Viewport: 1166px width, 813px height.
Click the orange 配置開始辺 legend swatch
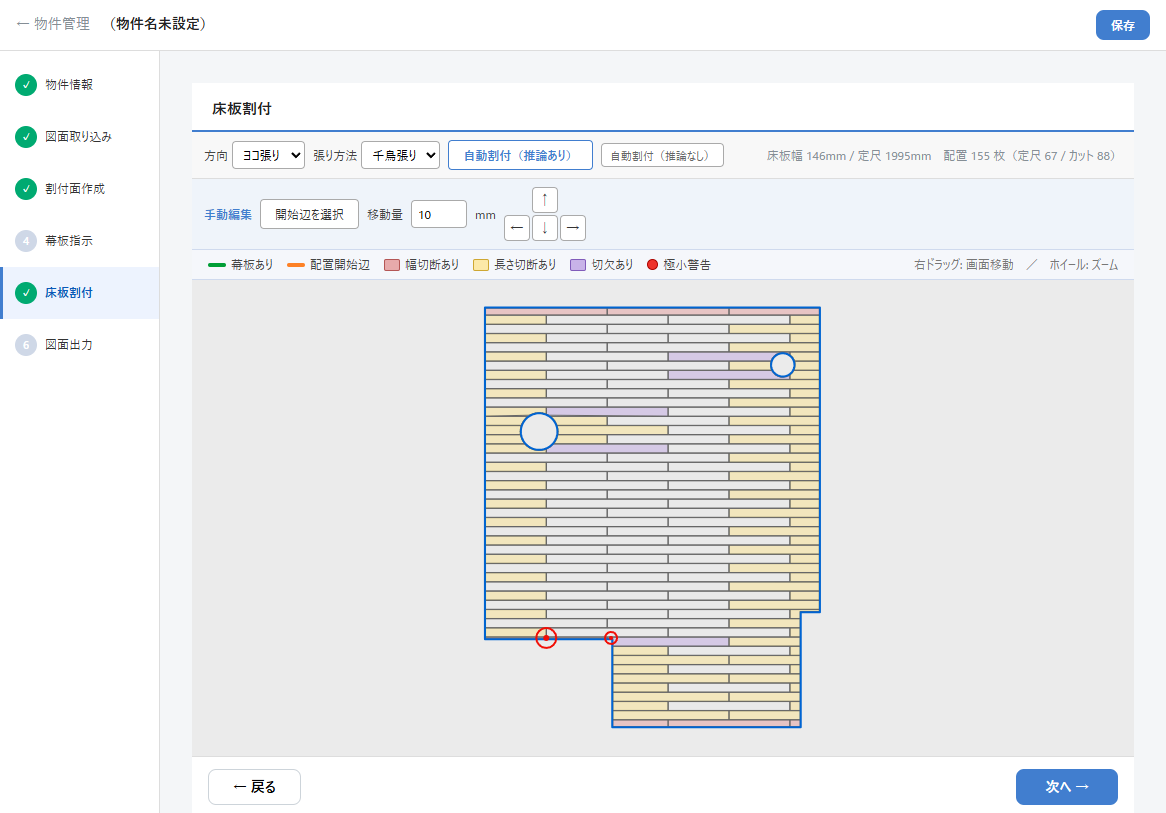(x=296, y=265)
